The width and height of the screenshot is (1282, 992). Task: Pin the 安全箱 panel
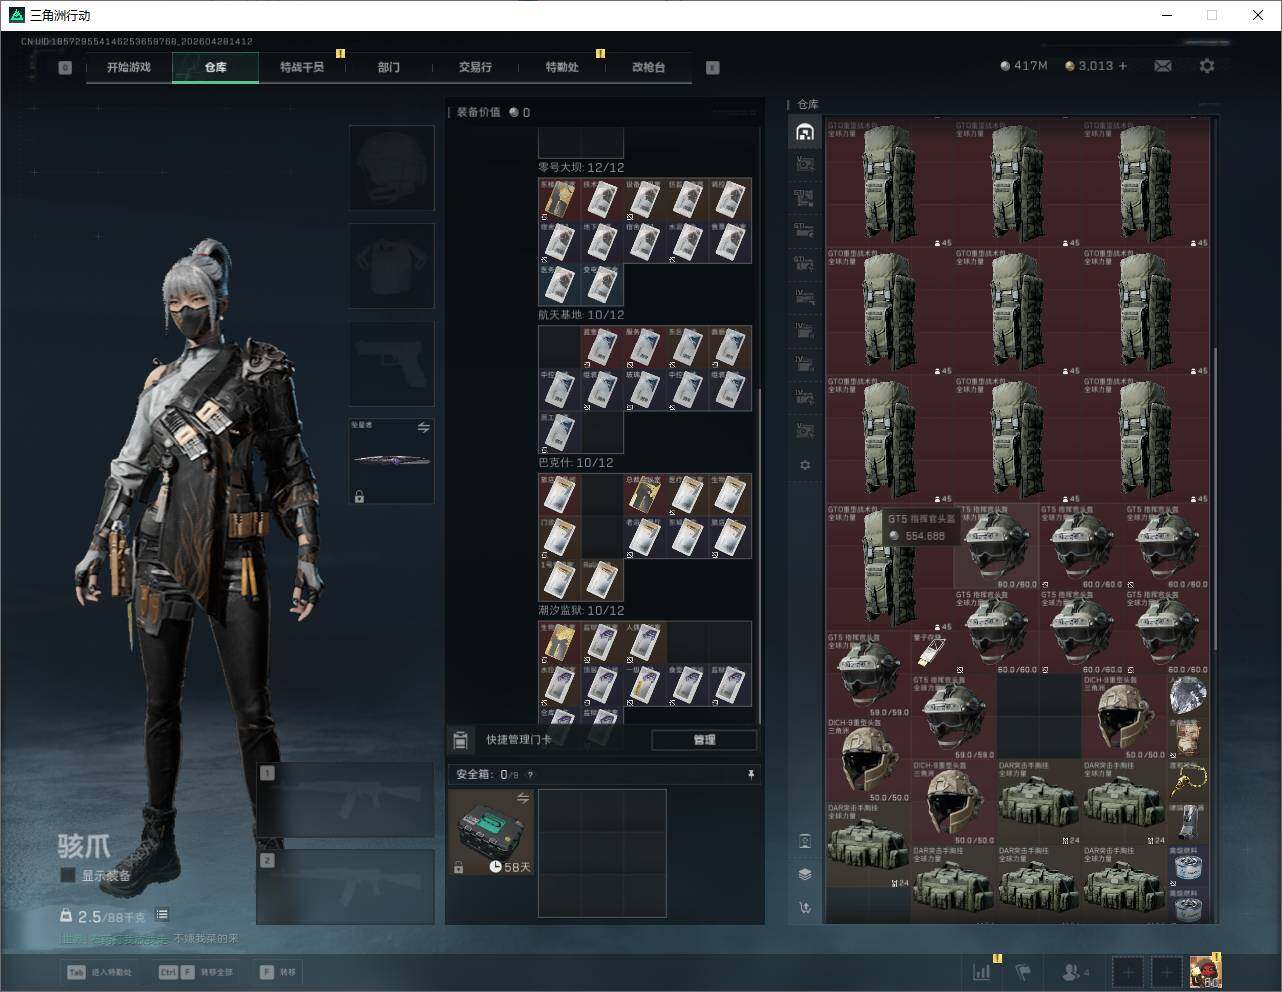[751, 774]
